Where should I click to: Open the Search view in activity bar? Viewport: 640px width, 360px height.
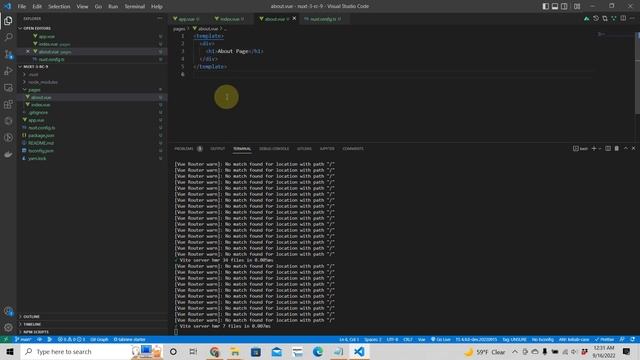click(x=8, y=37)
